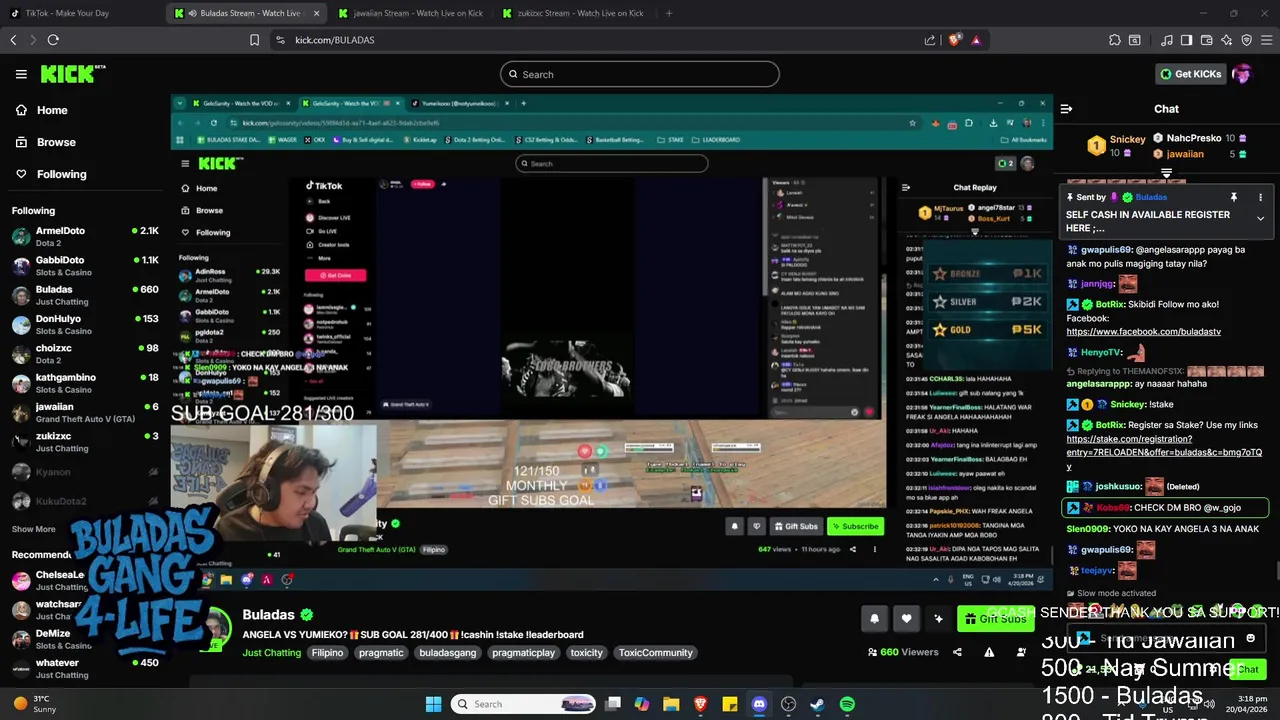Open the zukizxc channel in the sidebar
This screenshot has height=720, width=1280.
click(85, 442)
